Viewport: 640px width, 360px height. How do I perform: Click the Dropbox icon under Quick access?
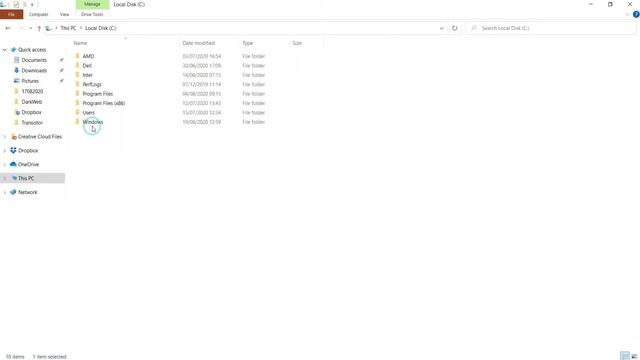point(17,112)
